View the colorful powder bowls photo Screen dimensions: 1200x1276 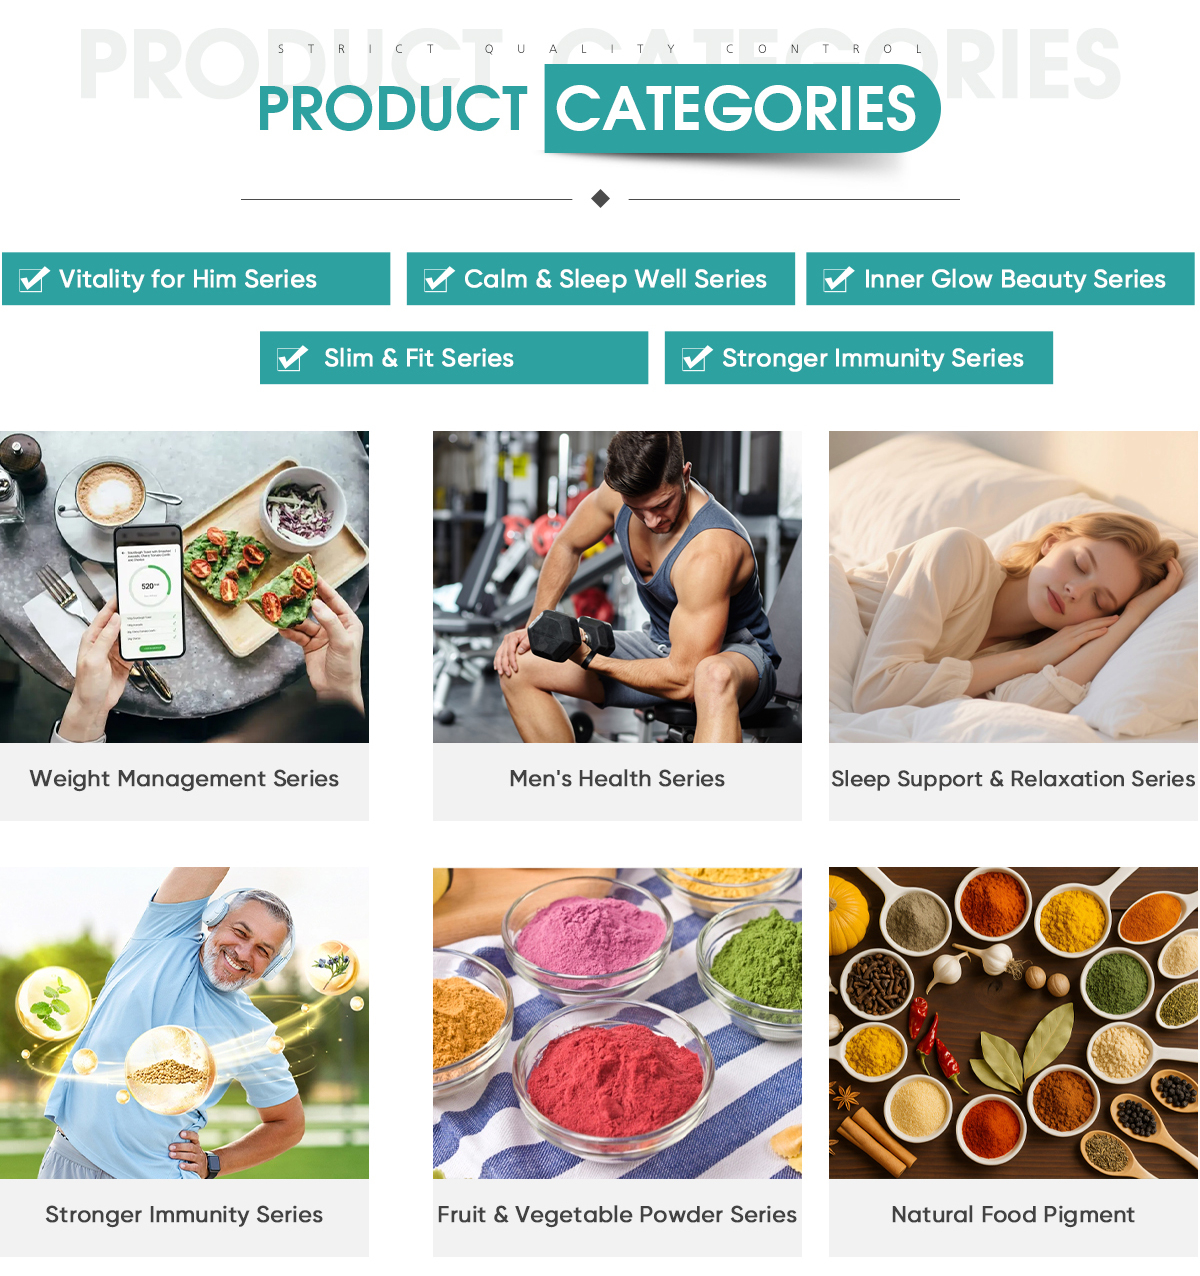tap(617, 1023)
